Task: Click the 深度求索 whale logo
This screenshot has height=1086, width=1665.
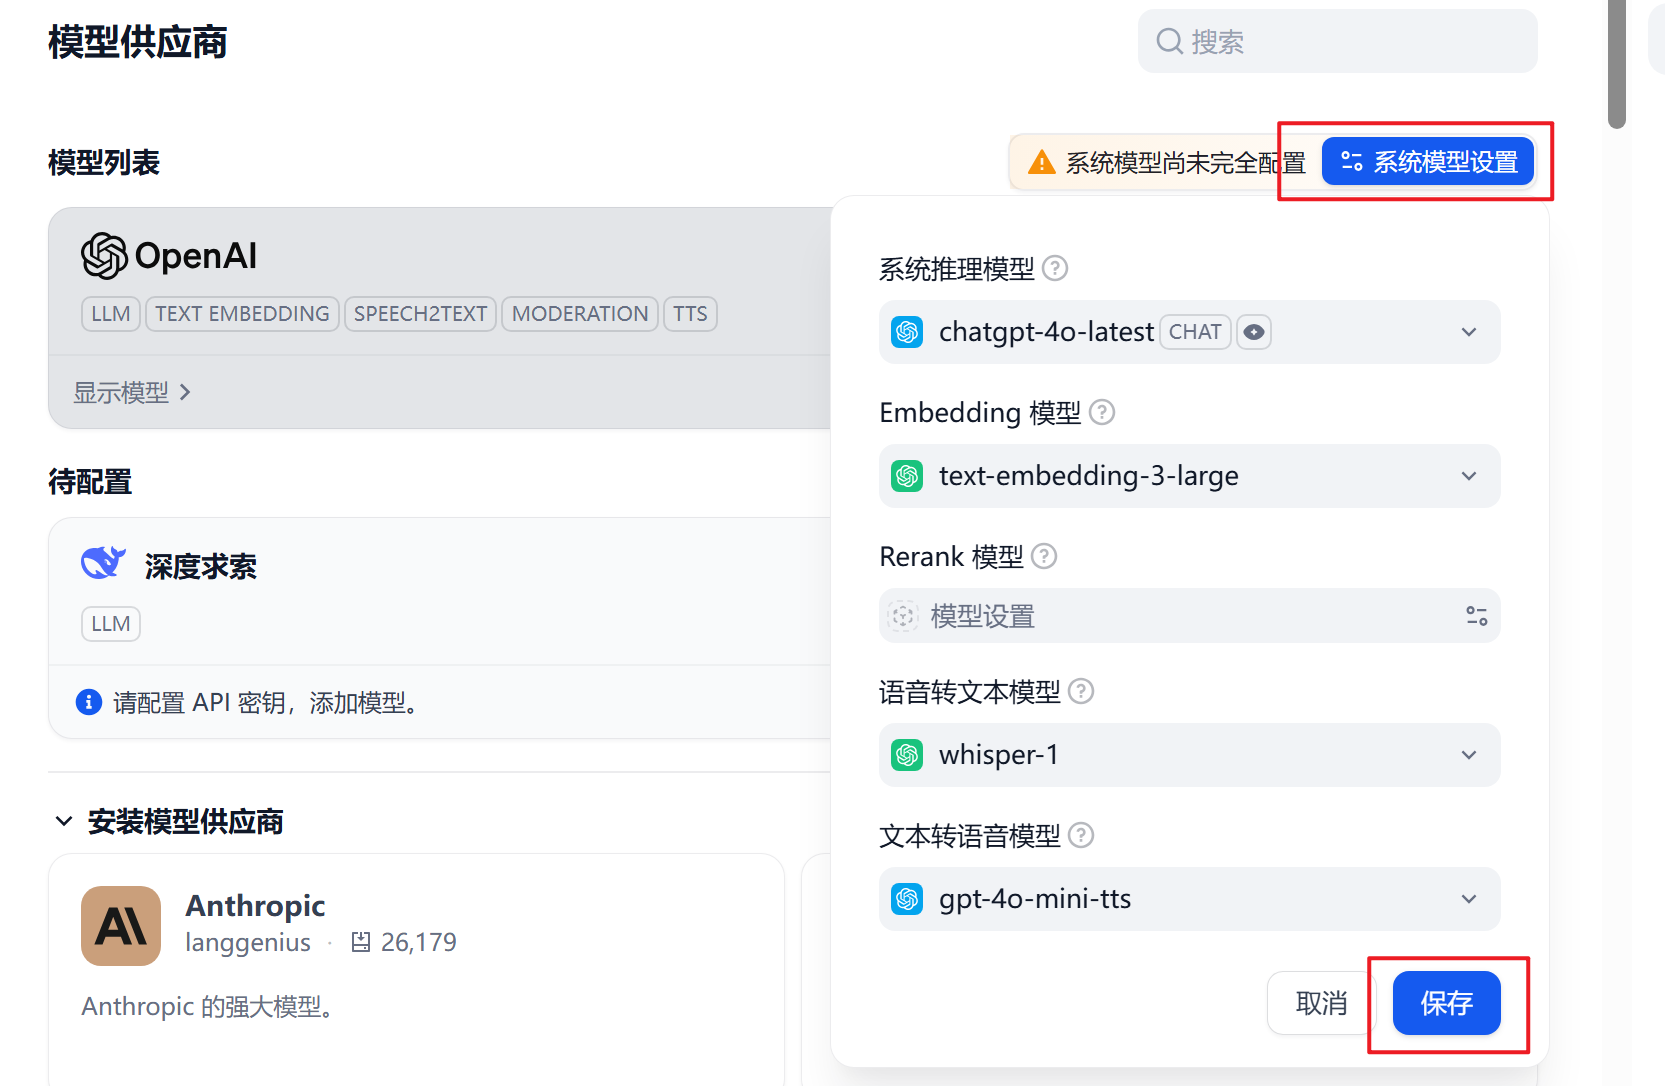Action: [104, 563]
